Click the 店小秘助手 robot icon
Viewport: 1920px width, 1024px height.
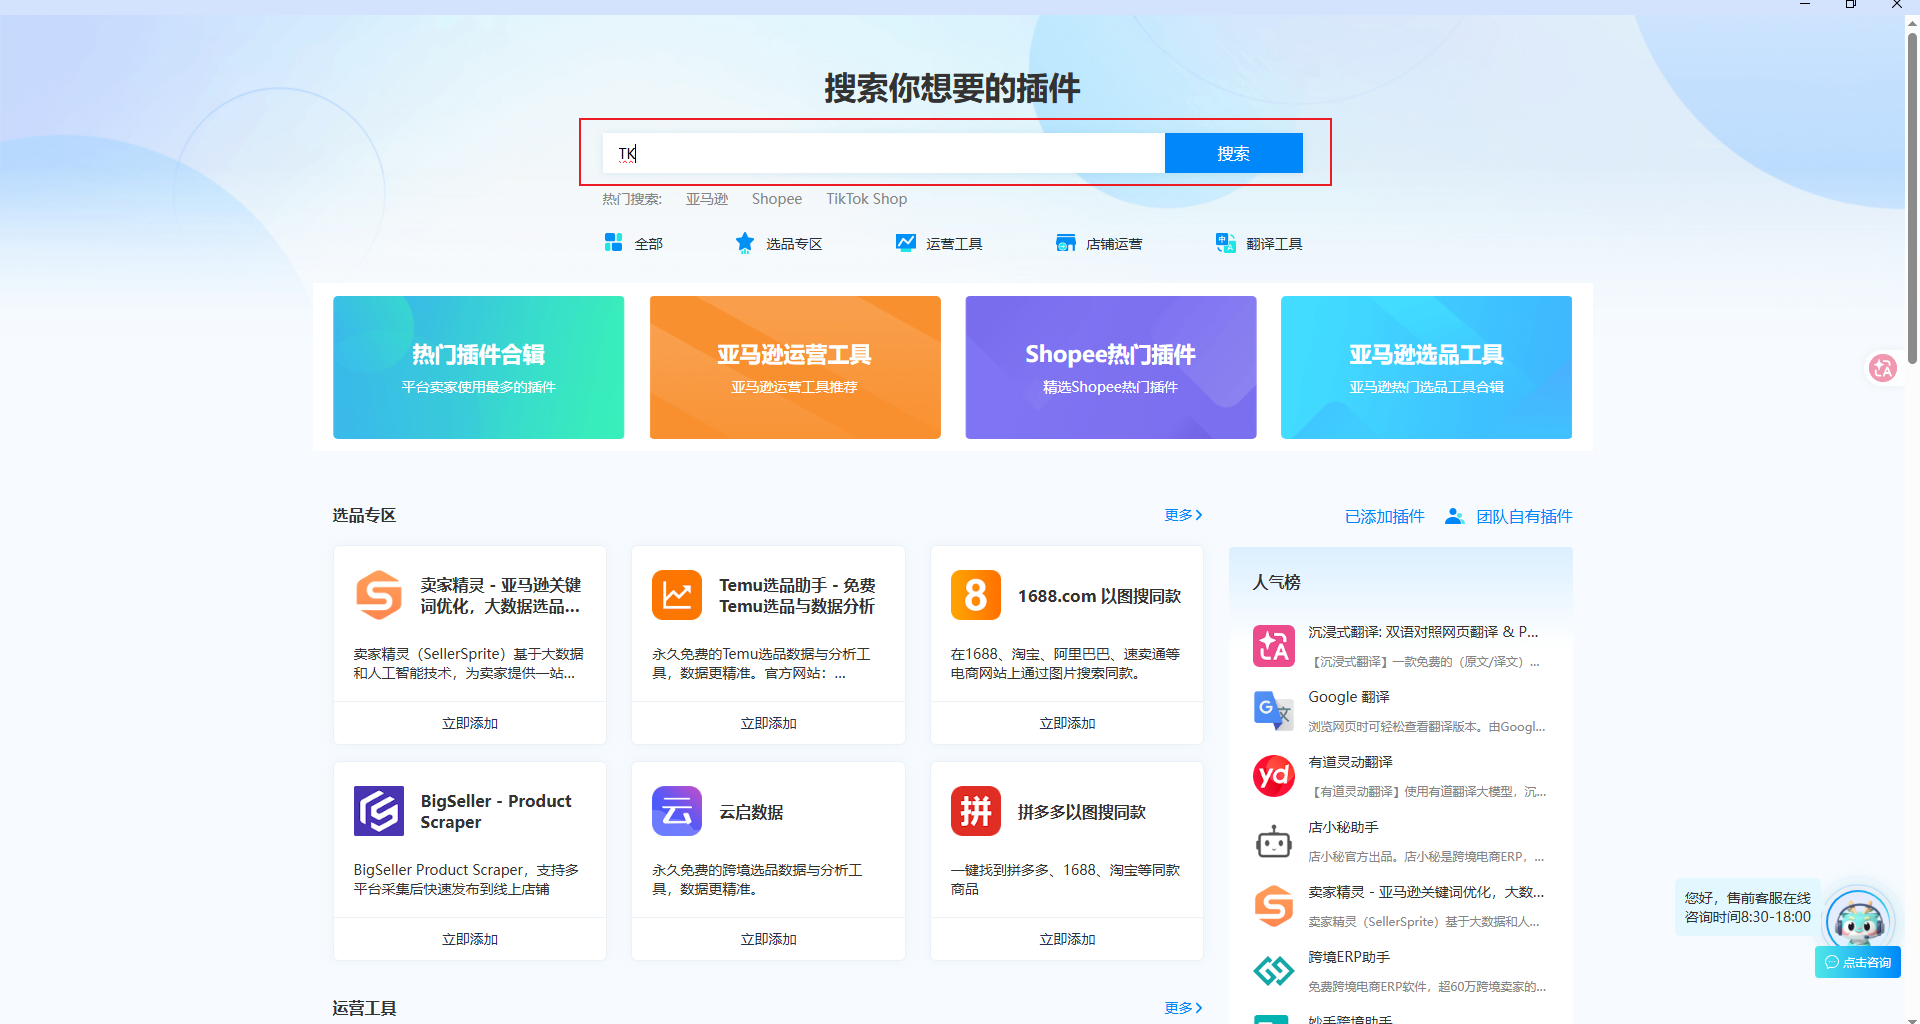point(1274,841)
